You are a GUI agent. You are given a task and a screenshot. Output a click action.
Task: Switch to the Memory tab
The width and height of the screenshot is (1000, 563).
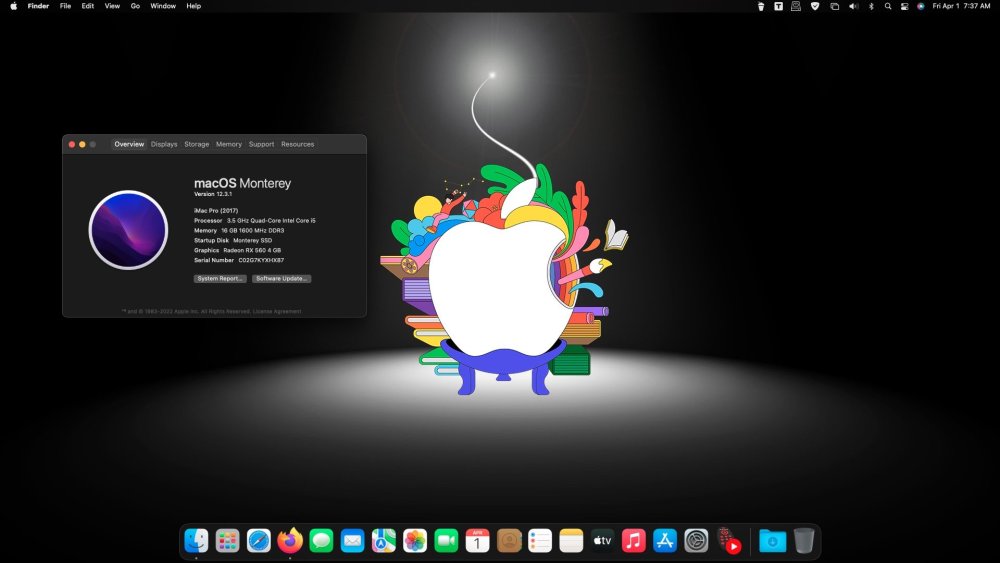229,144
